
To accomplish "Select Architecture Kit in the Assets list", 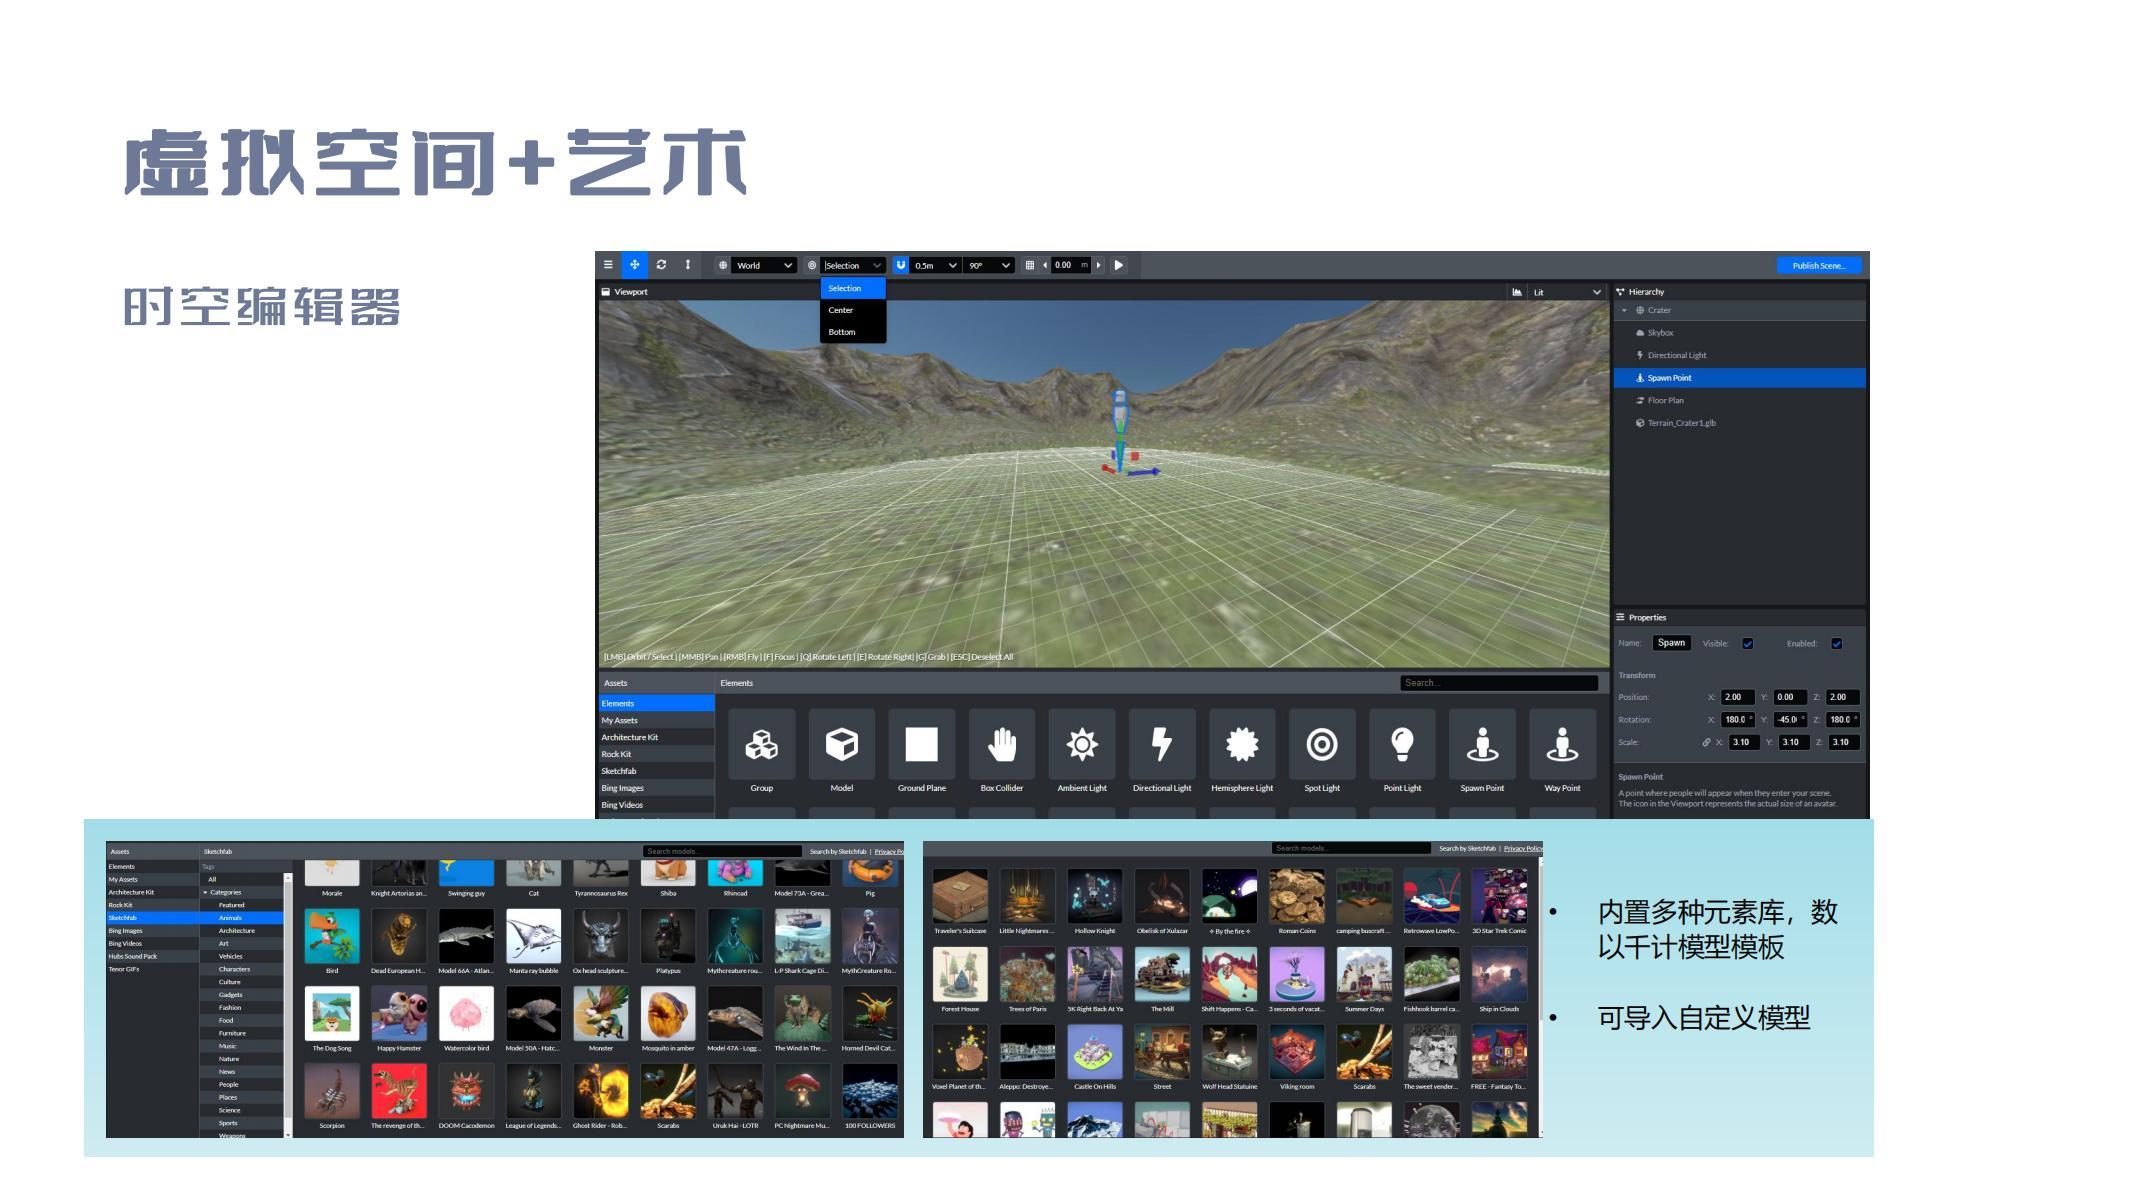I will [x=630, y=737].
